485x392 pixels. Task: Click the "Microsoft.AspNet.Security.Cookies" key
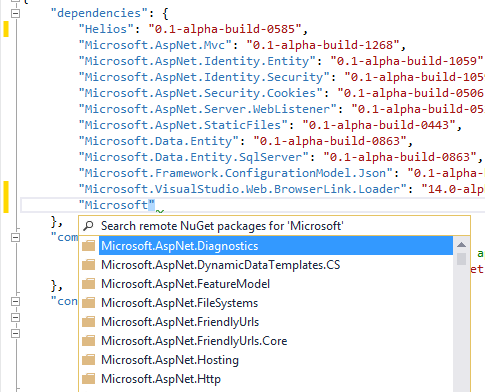click(201, 93)
